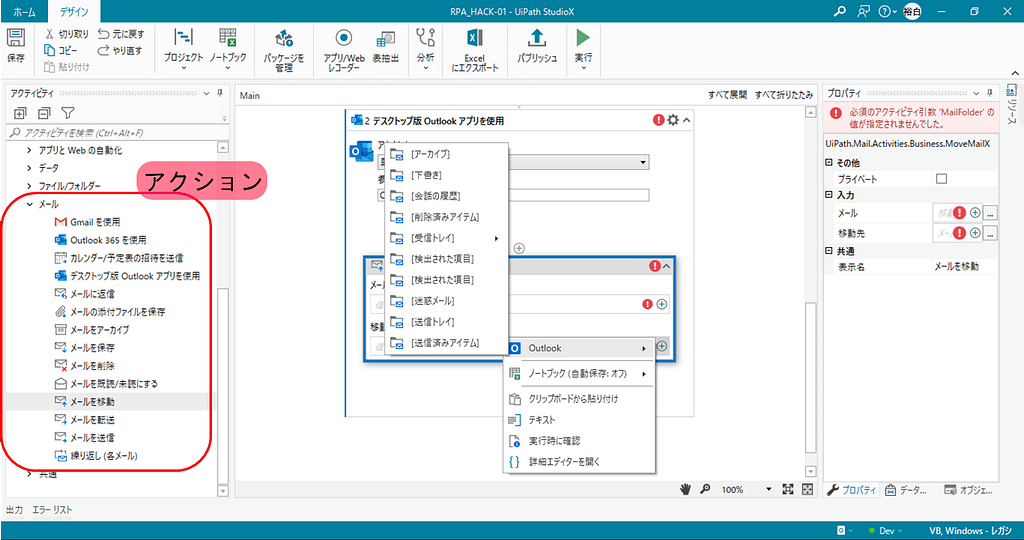Click すべて展開 link
The width and height of the screenshot is (1024, 540).
pos(727,95)
